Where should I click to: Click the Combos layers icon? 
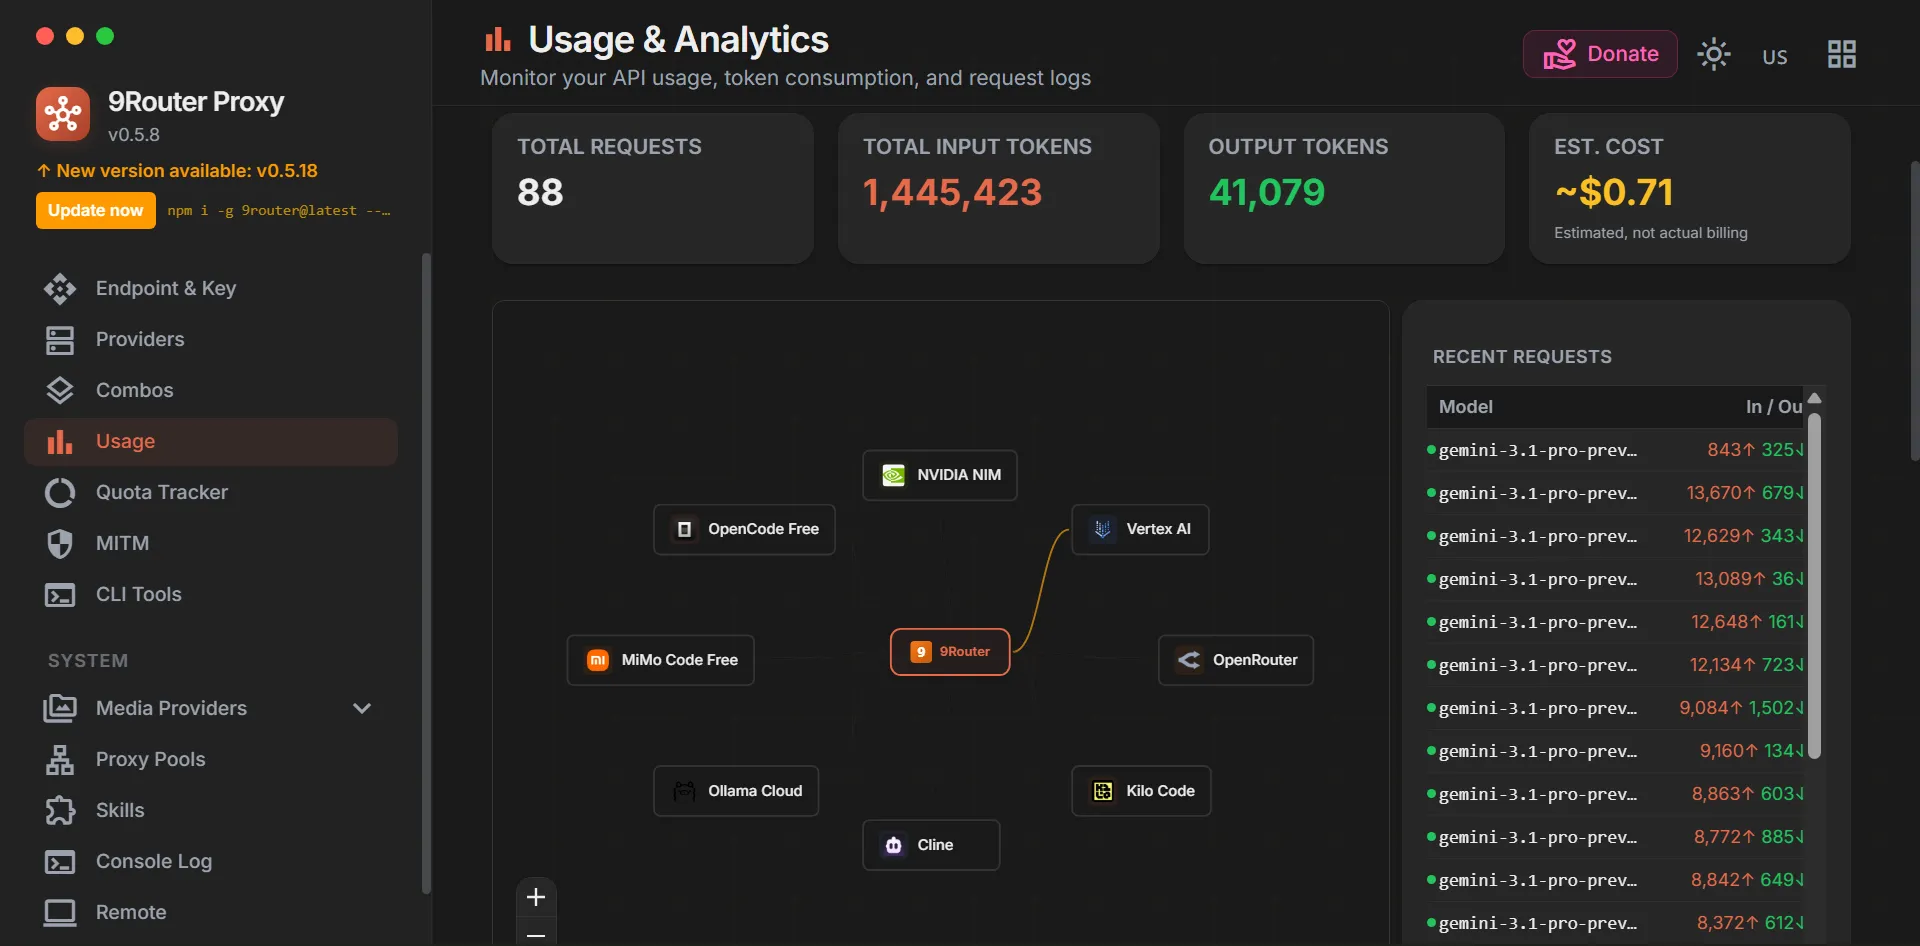point(60,391)
